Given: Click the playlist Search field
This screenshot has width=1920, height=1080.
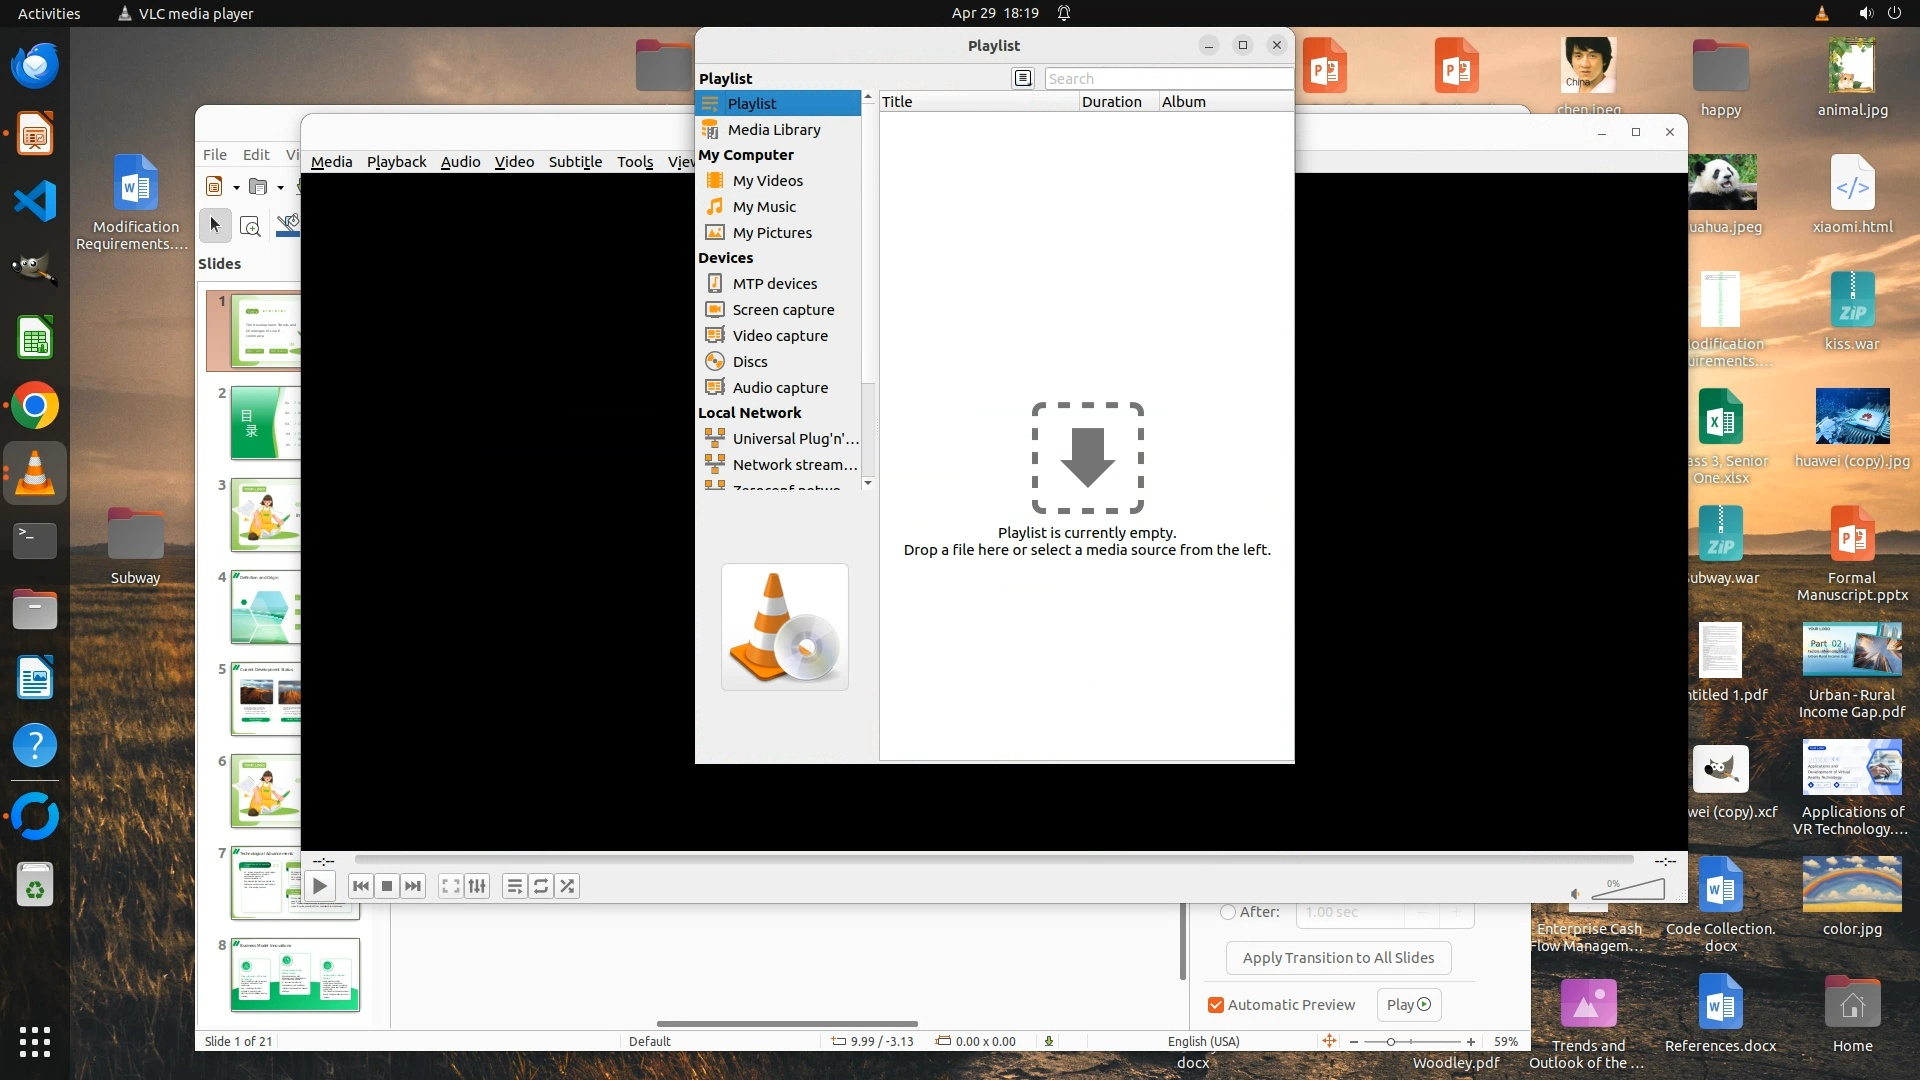Looking at the screenshot, I should coord(1166,79).
